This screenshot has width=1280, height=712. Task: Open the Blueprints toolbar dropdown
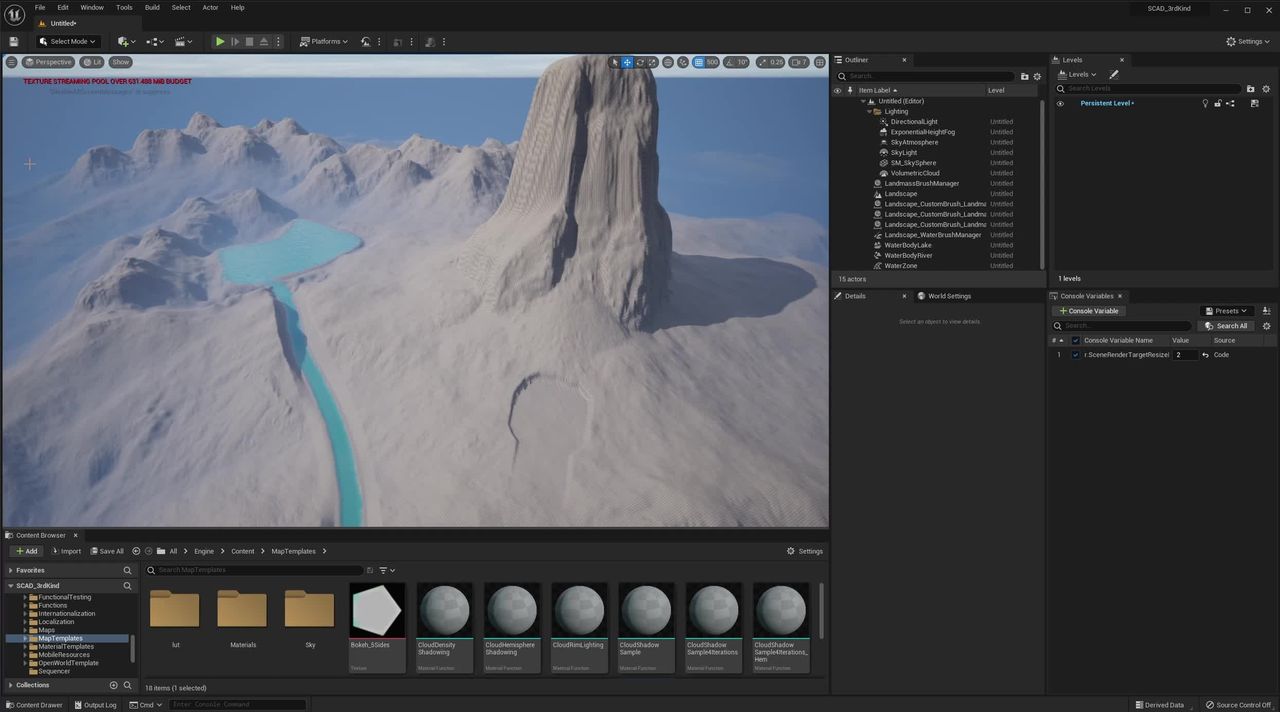(155, 41)
